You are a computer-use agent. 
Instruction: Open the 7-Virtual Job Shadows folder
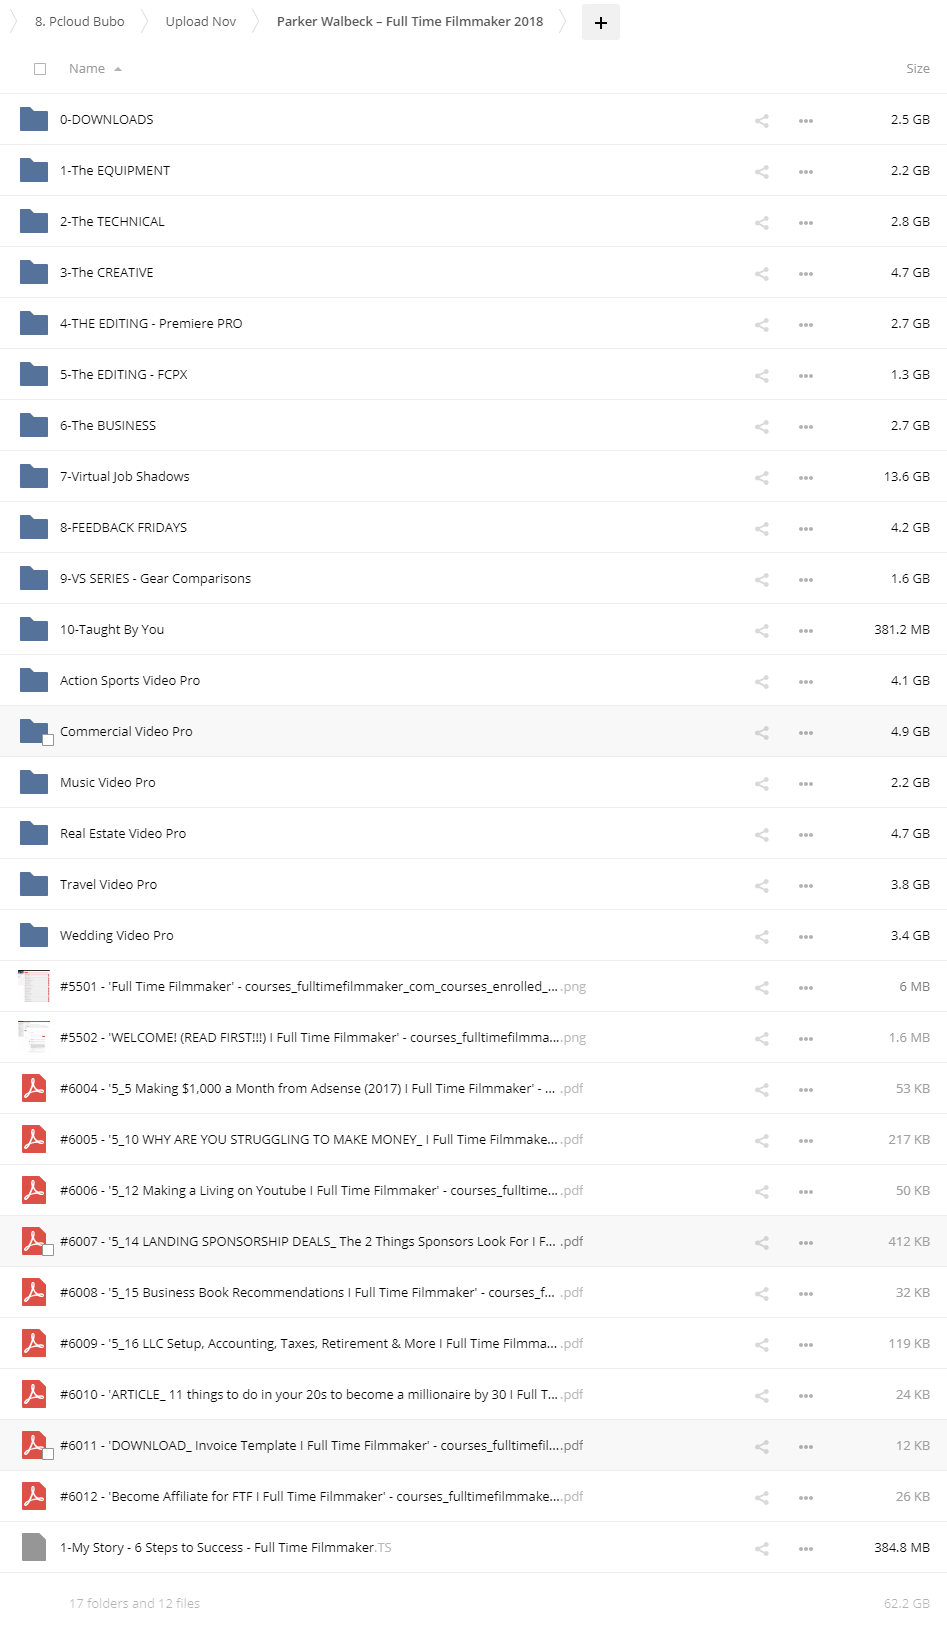click(x=125, y=476)
